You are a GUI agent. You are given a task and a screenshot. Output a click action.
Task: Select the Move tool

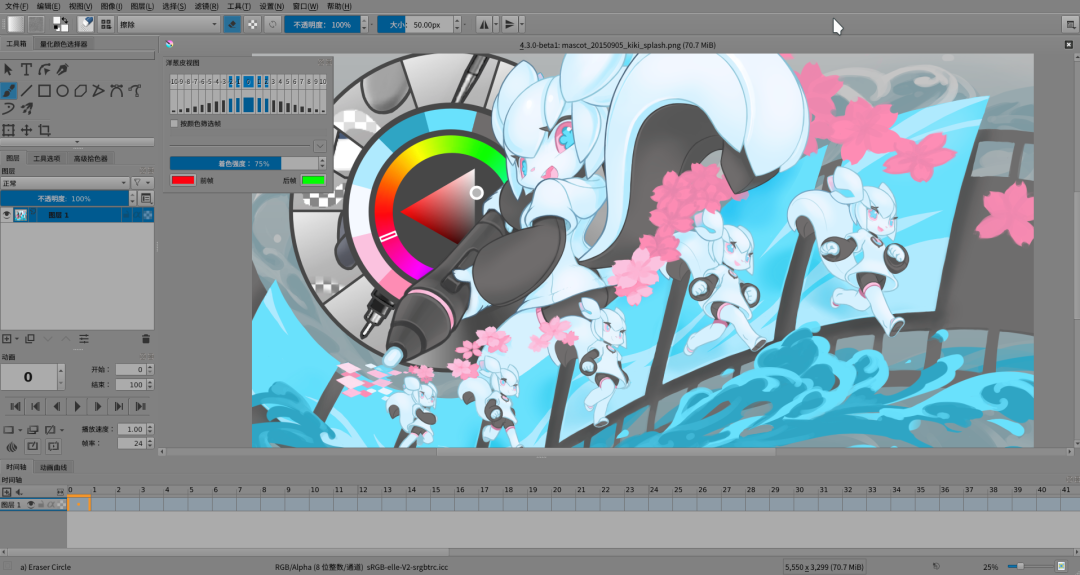click(x=26, y=129)
